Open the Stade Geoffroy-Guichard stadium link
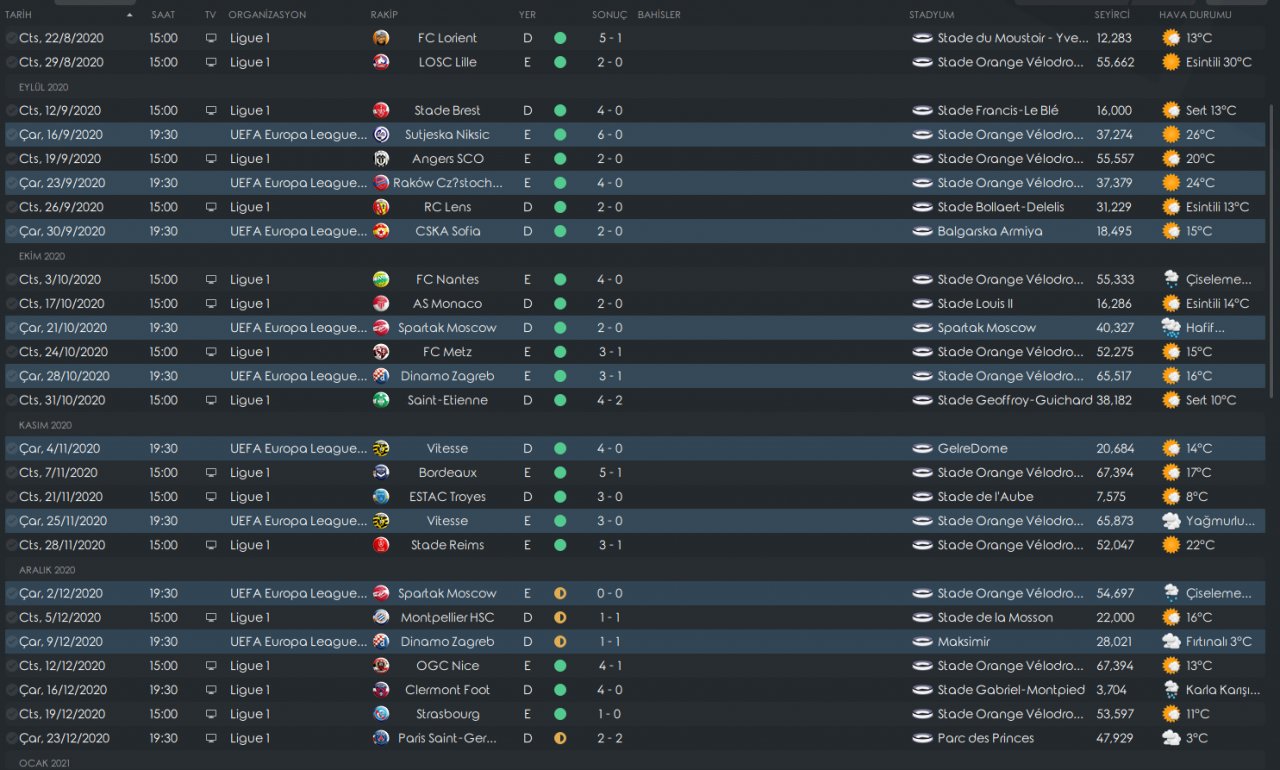The image size is (1280, 770). coord(1014,400)
